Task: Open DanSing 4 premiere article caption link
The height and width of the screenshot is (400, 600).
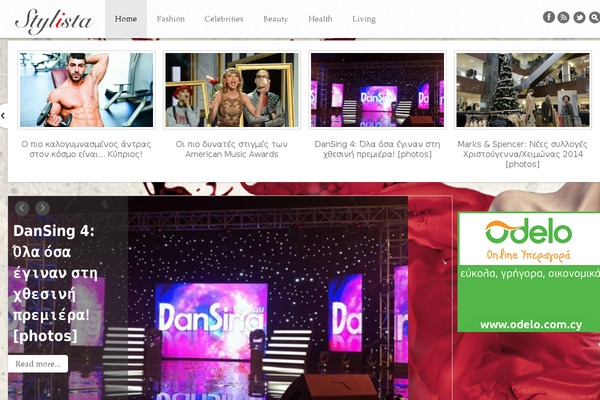Action: 377,149
